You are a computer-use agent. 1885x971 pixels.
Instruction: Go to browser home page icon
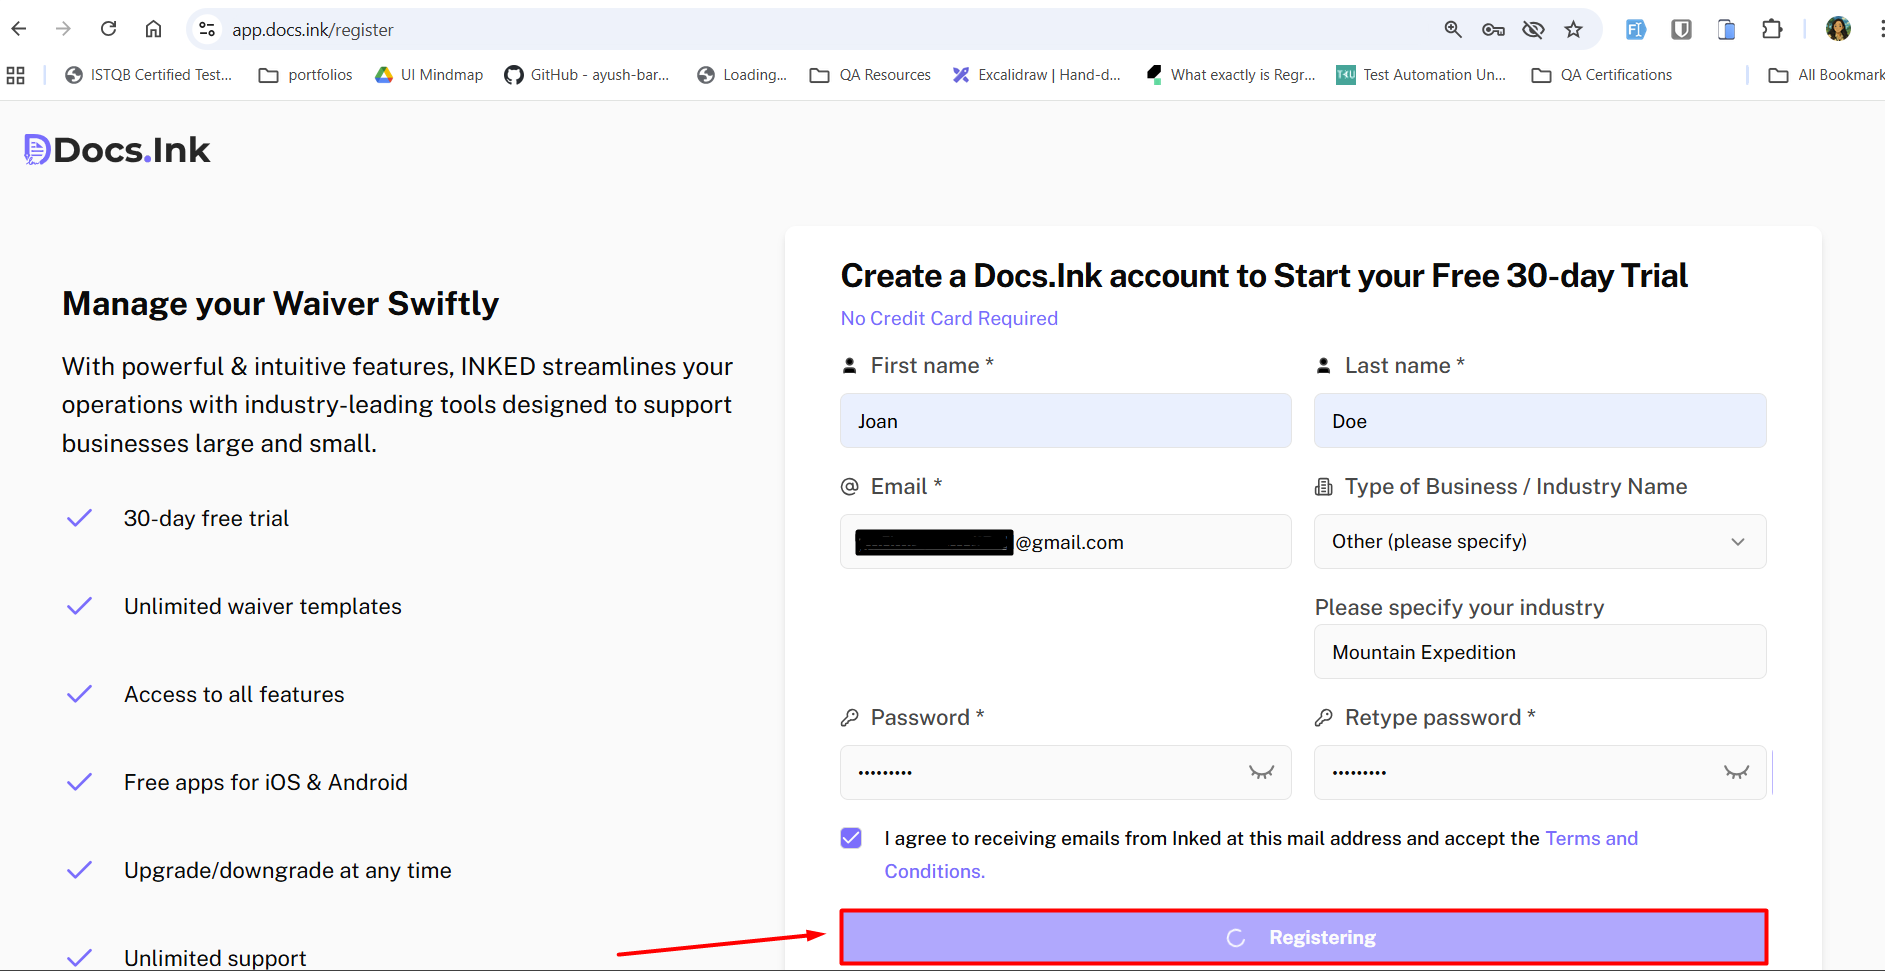click(153, 29)
